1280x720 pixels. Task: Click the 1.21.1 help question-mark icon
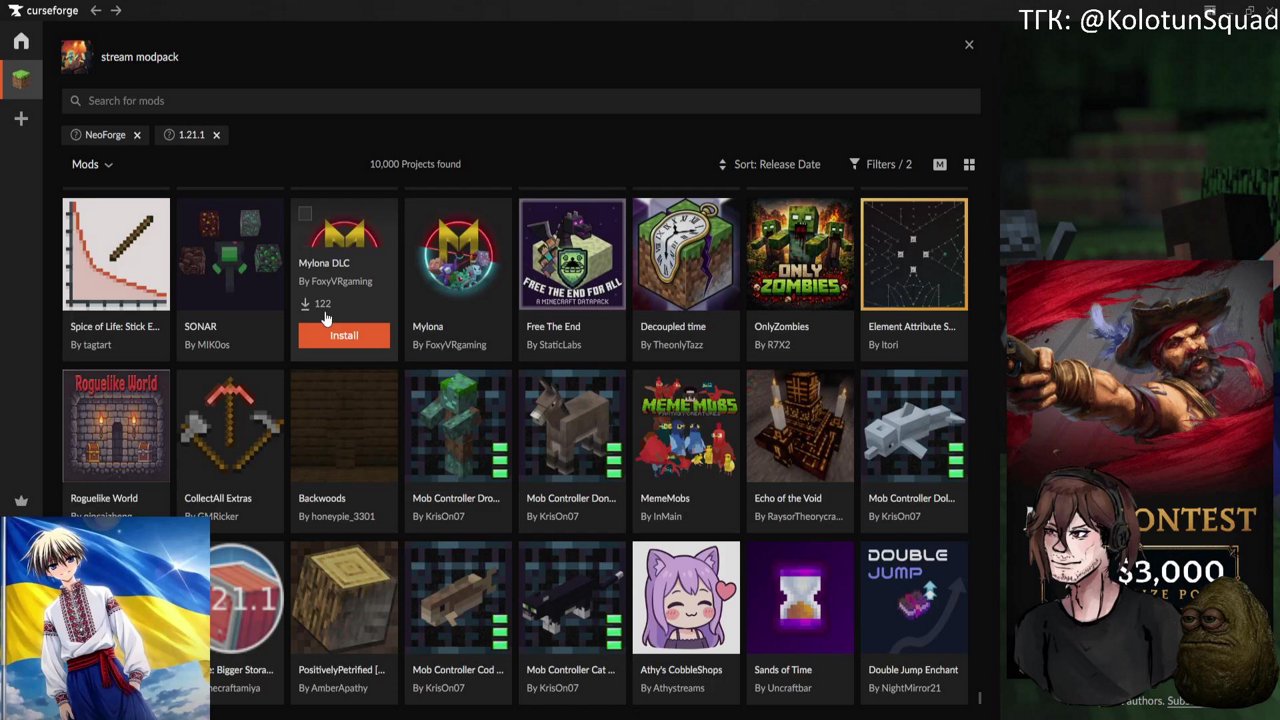pos(169,135)
